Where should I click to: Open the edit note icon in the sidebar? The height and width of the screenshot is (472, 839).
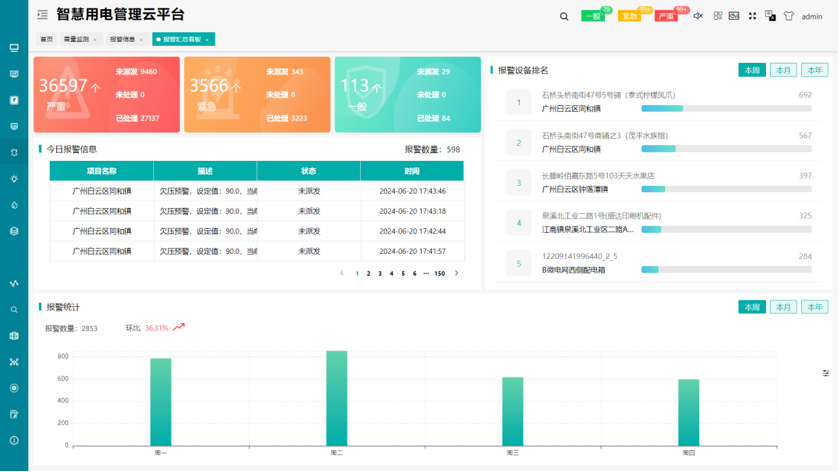click(x=14, y=414)
